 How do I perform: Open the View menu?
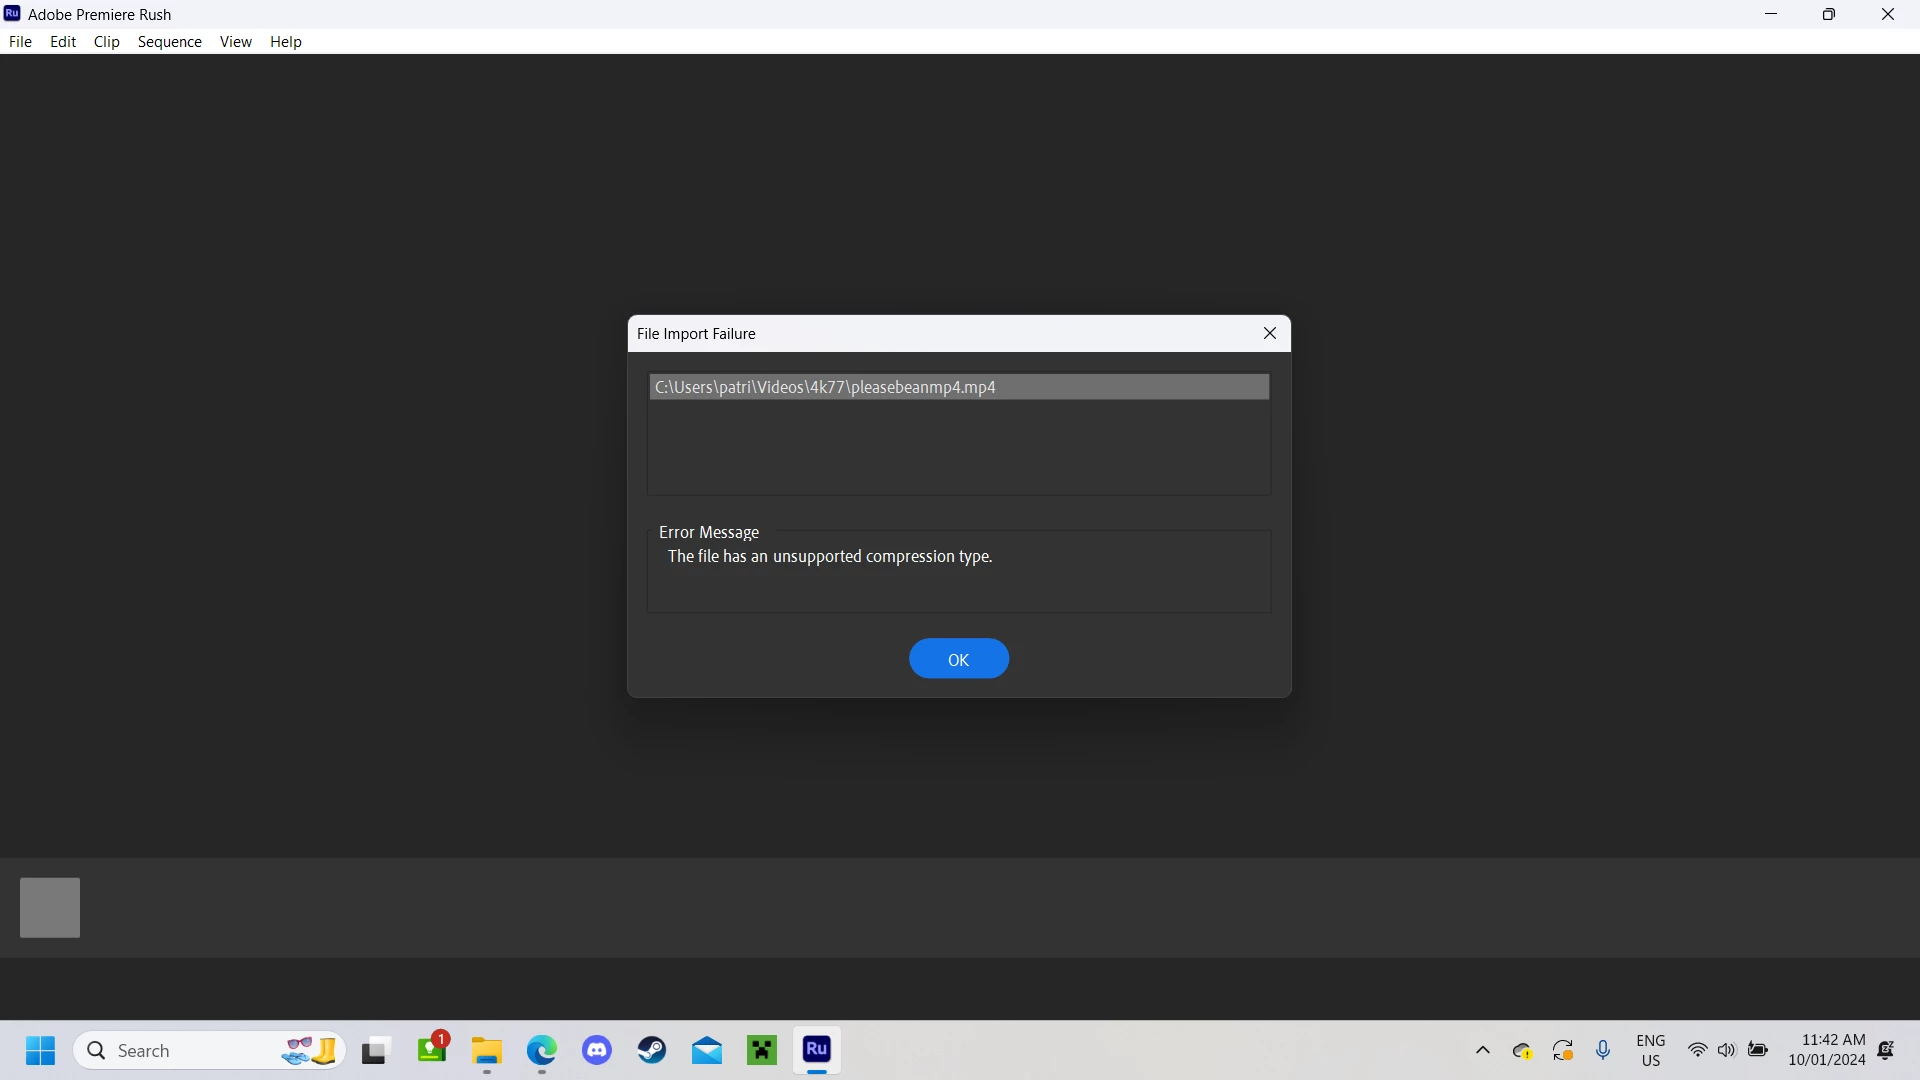235,42
